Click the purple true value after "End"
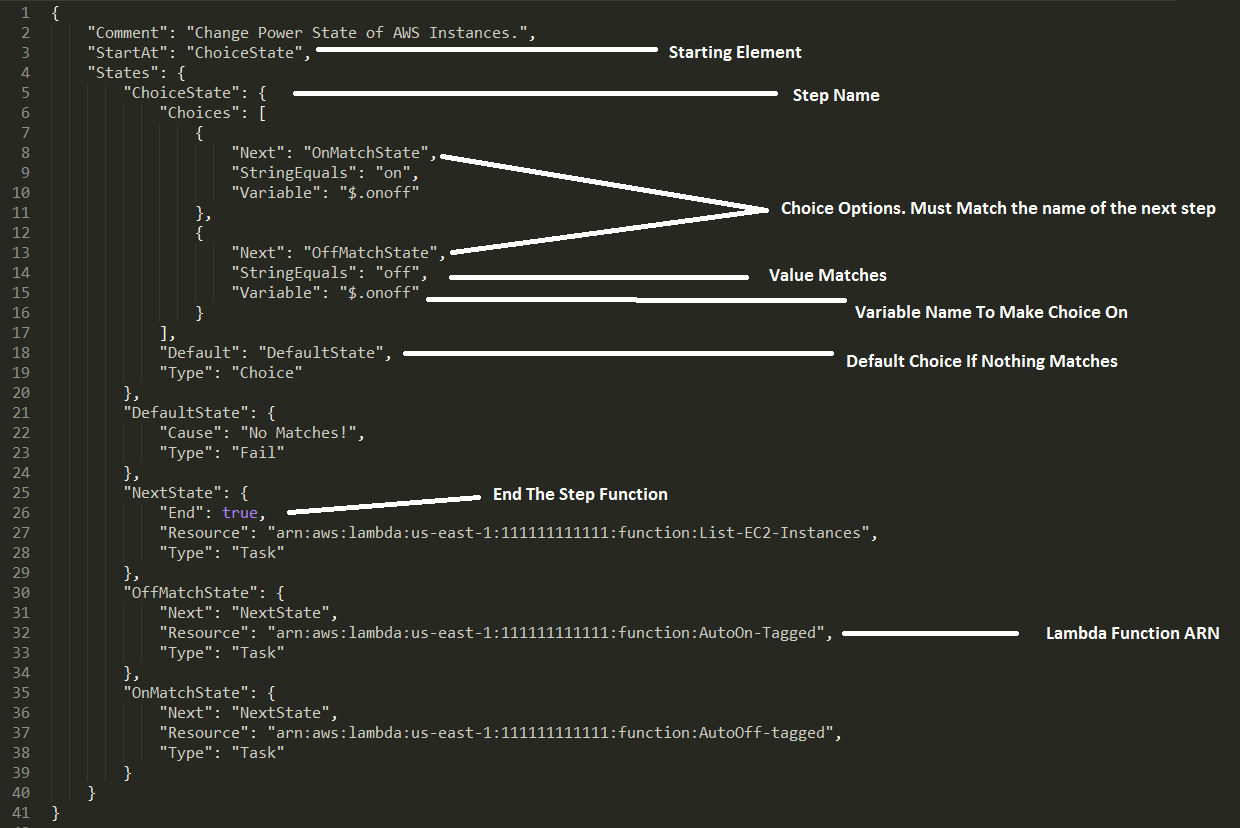This screenshot has height=828, width=1240. tap(240, 512)
